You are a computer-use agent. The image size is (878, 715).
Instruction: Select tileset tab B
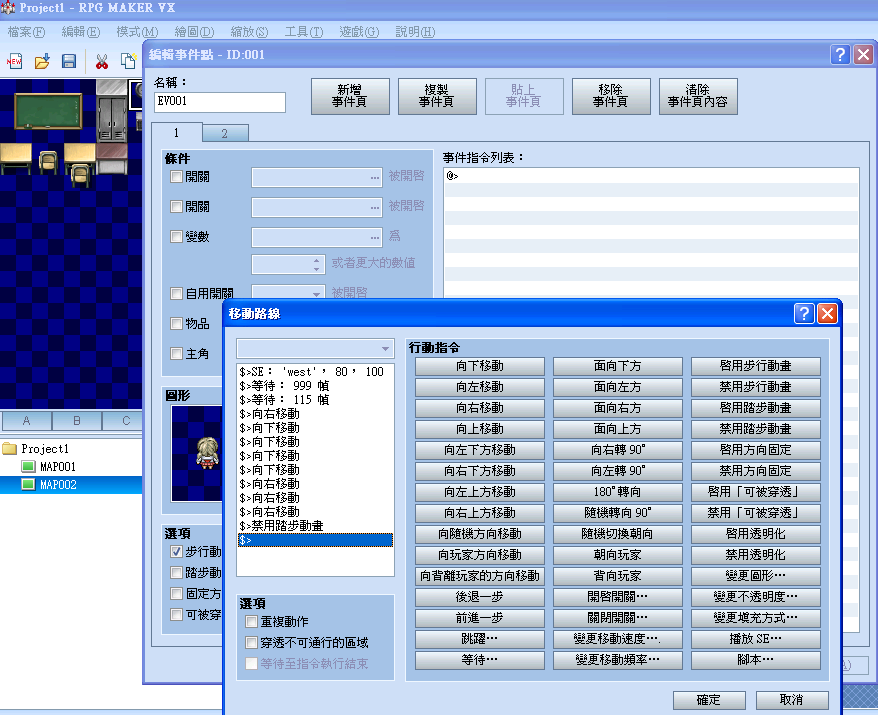[x=77, y=420]
